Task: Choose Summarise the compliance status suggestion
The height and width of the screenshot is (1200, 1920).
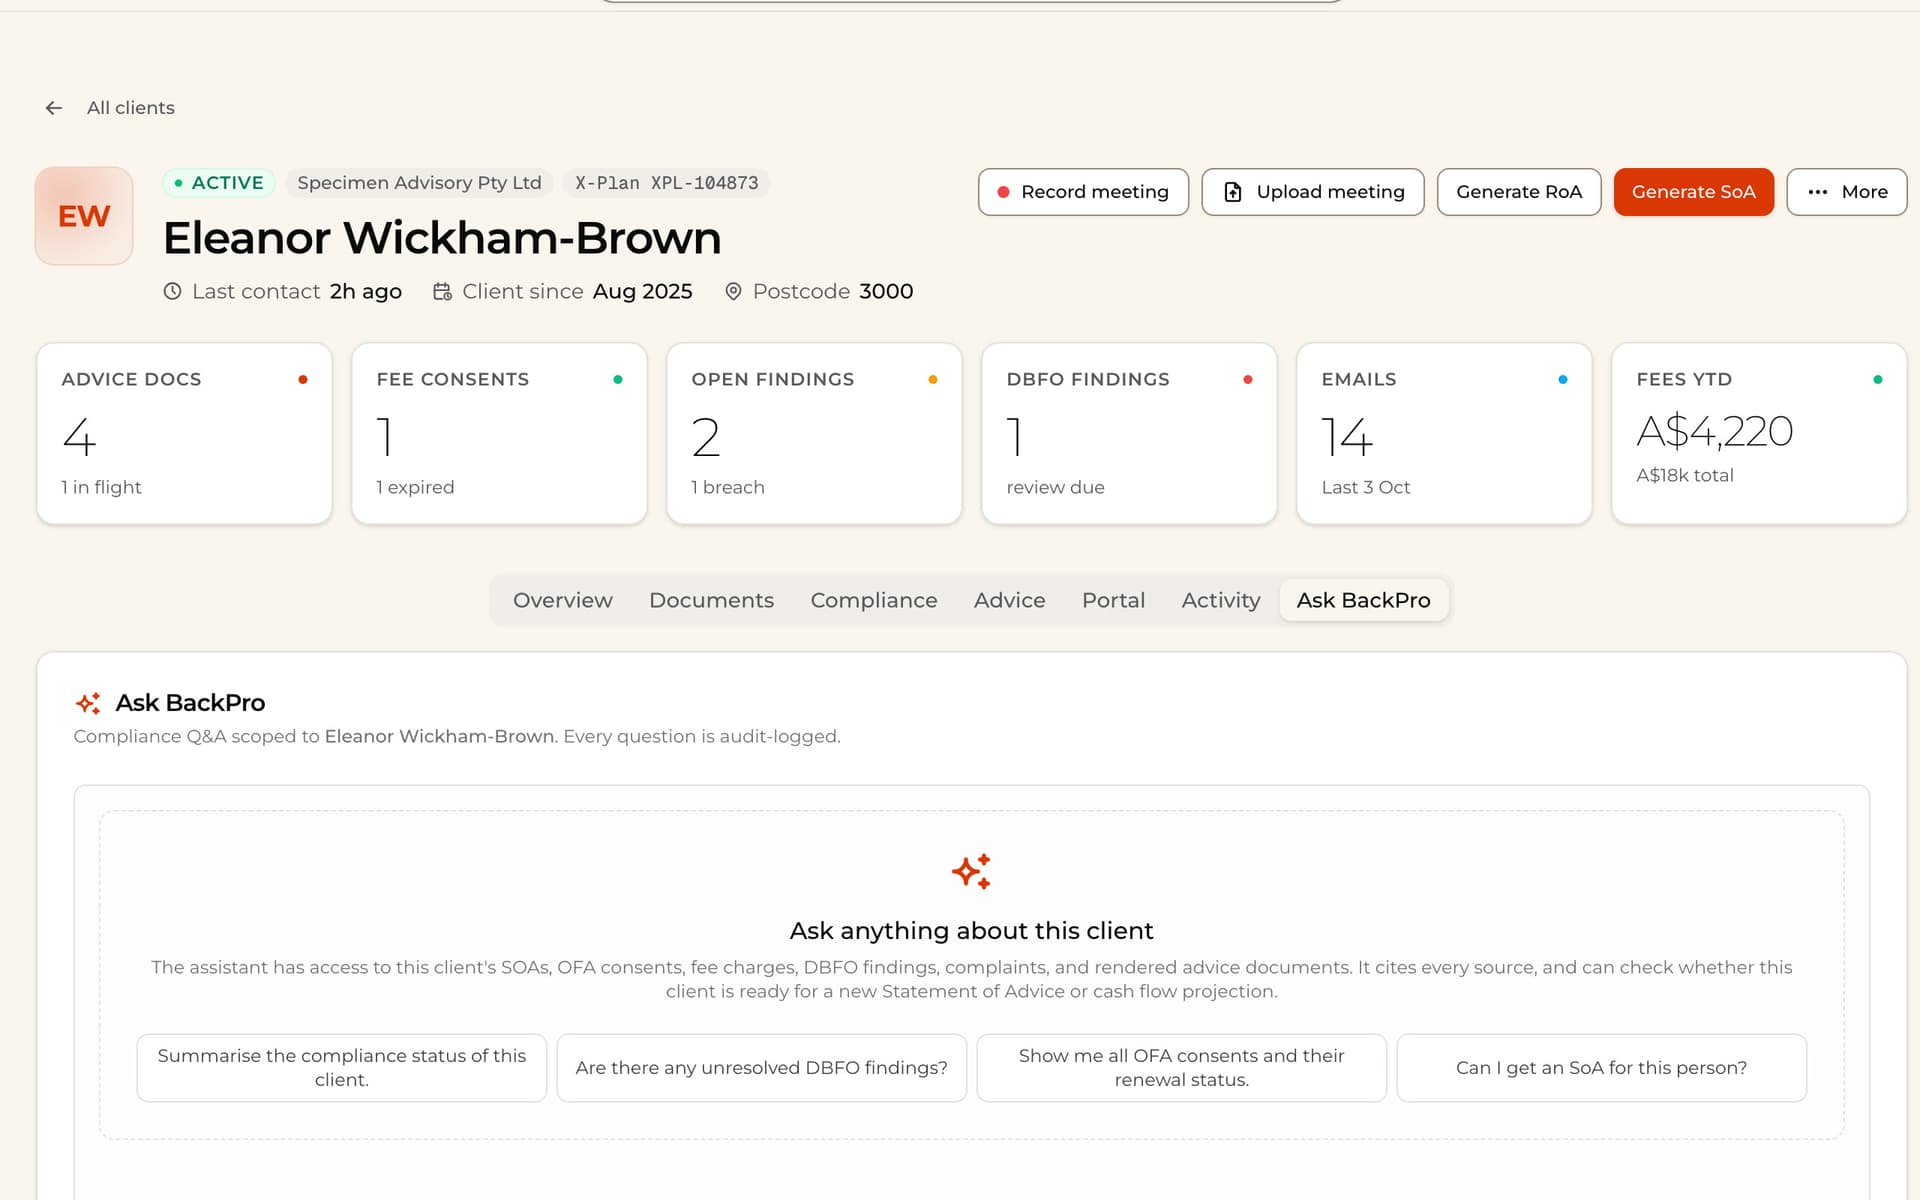Action: point(342,1068)
